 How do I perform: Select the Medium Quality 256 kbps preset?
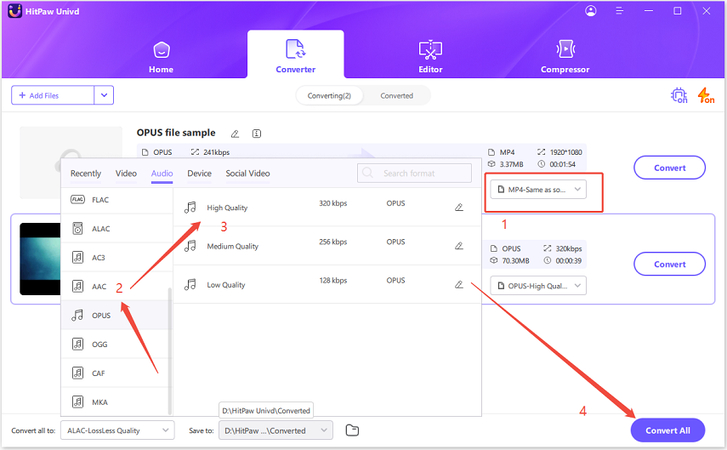click(327, 246)
